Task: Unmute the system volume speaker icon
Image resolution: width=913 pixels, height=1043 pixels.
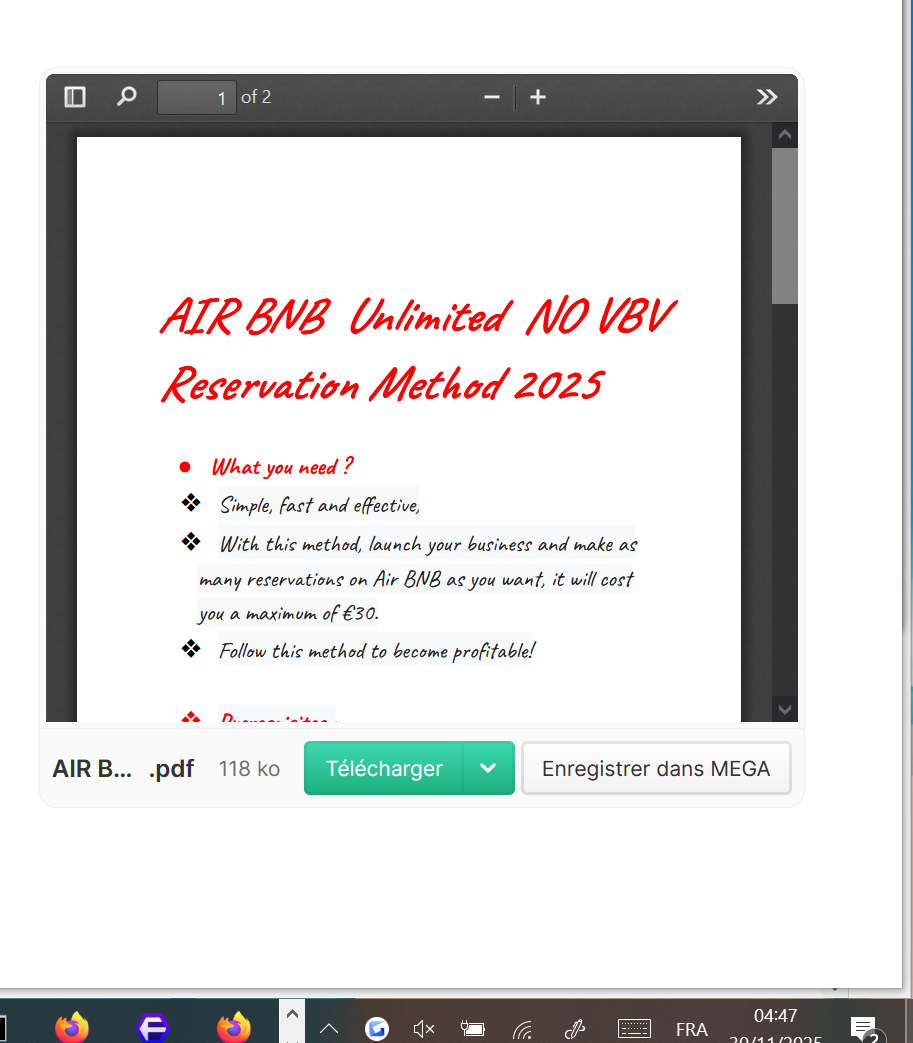Action: coord(423,1028)
